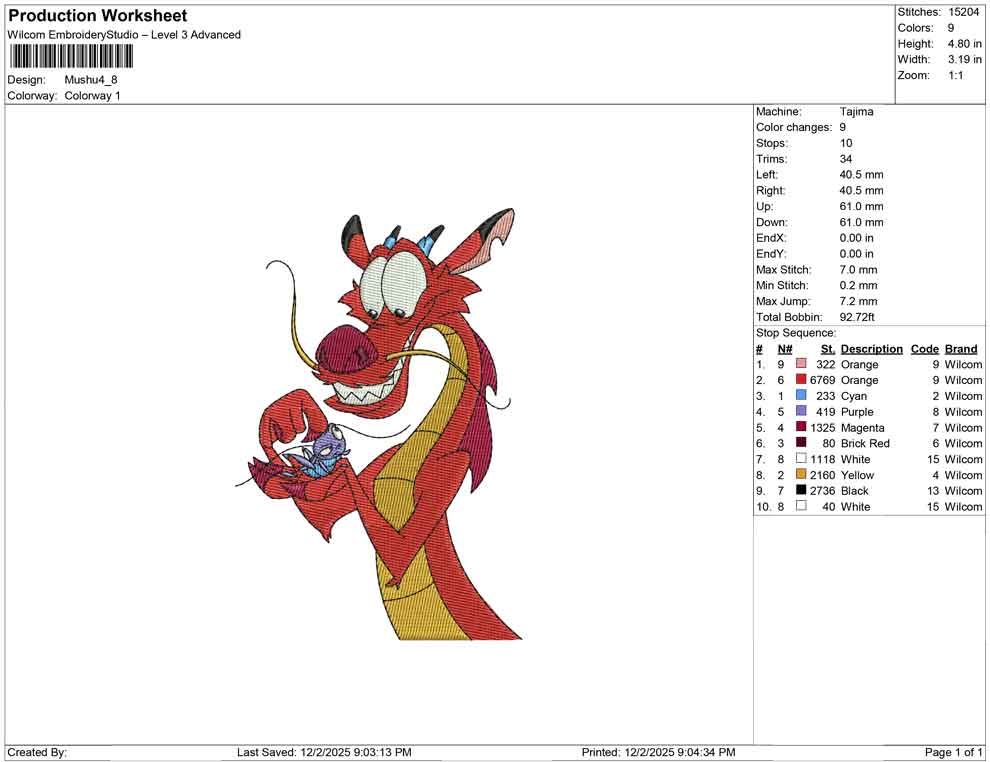Select the Description column header
990x762 pixels.
(871, 348)
